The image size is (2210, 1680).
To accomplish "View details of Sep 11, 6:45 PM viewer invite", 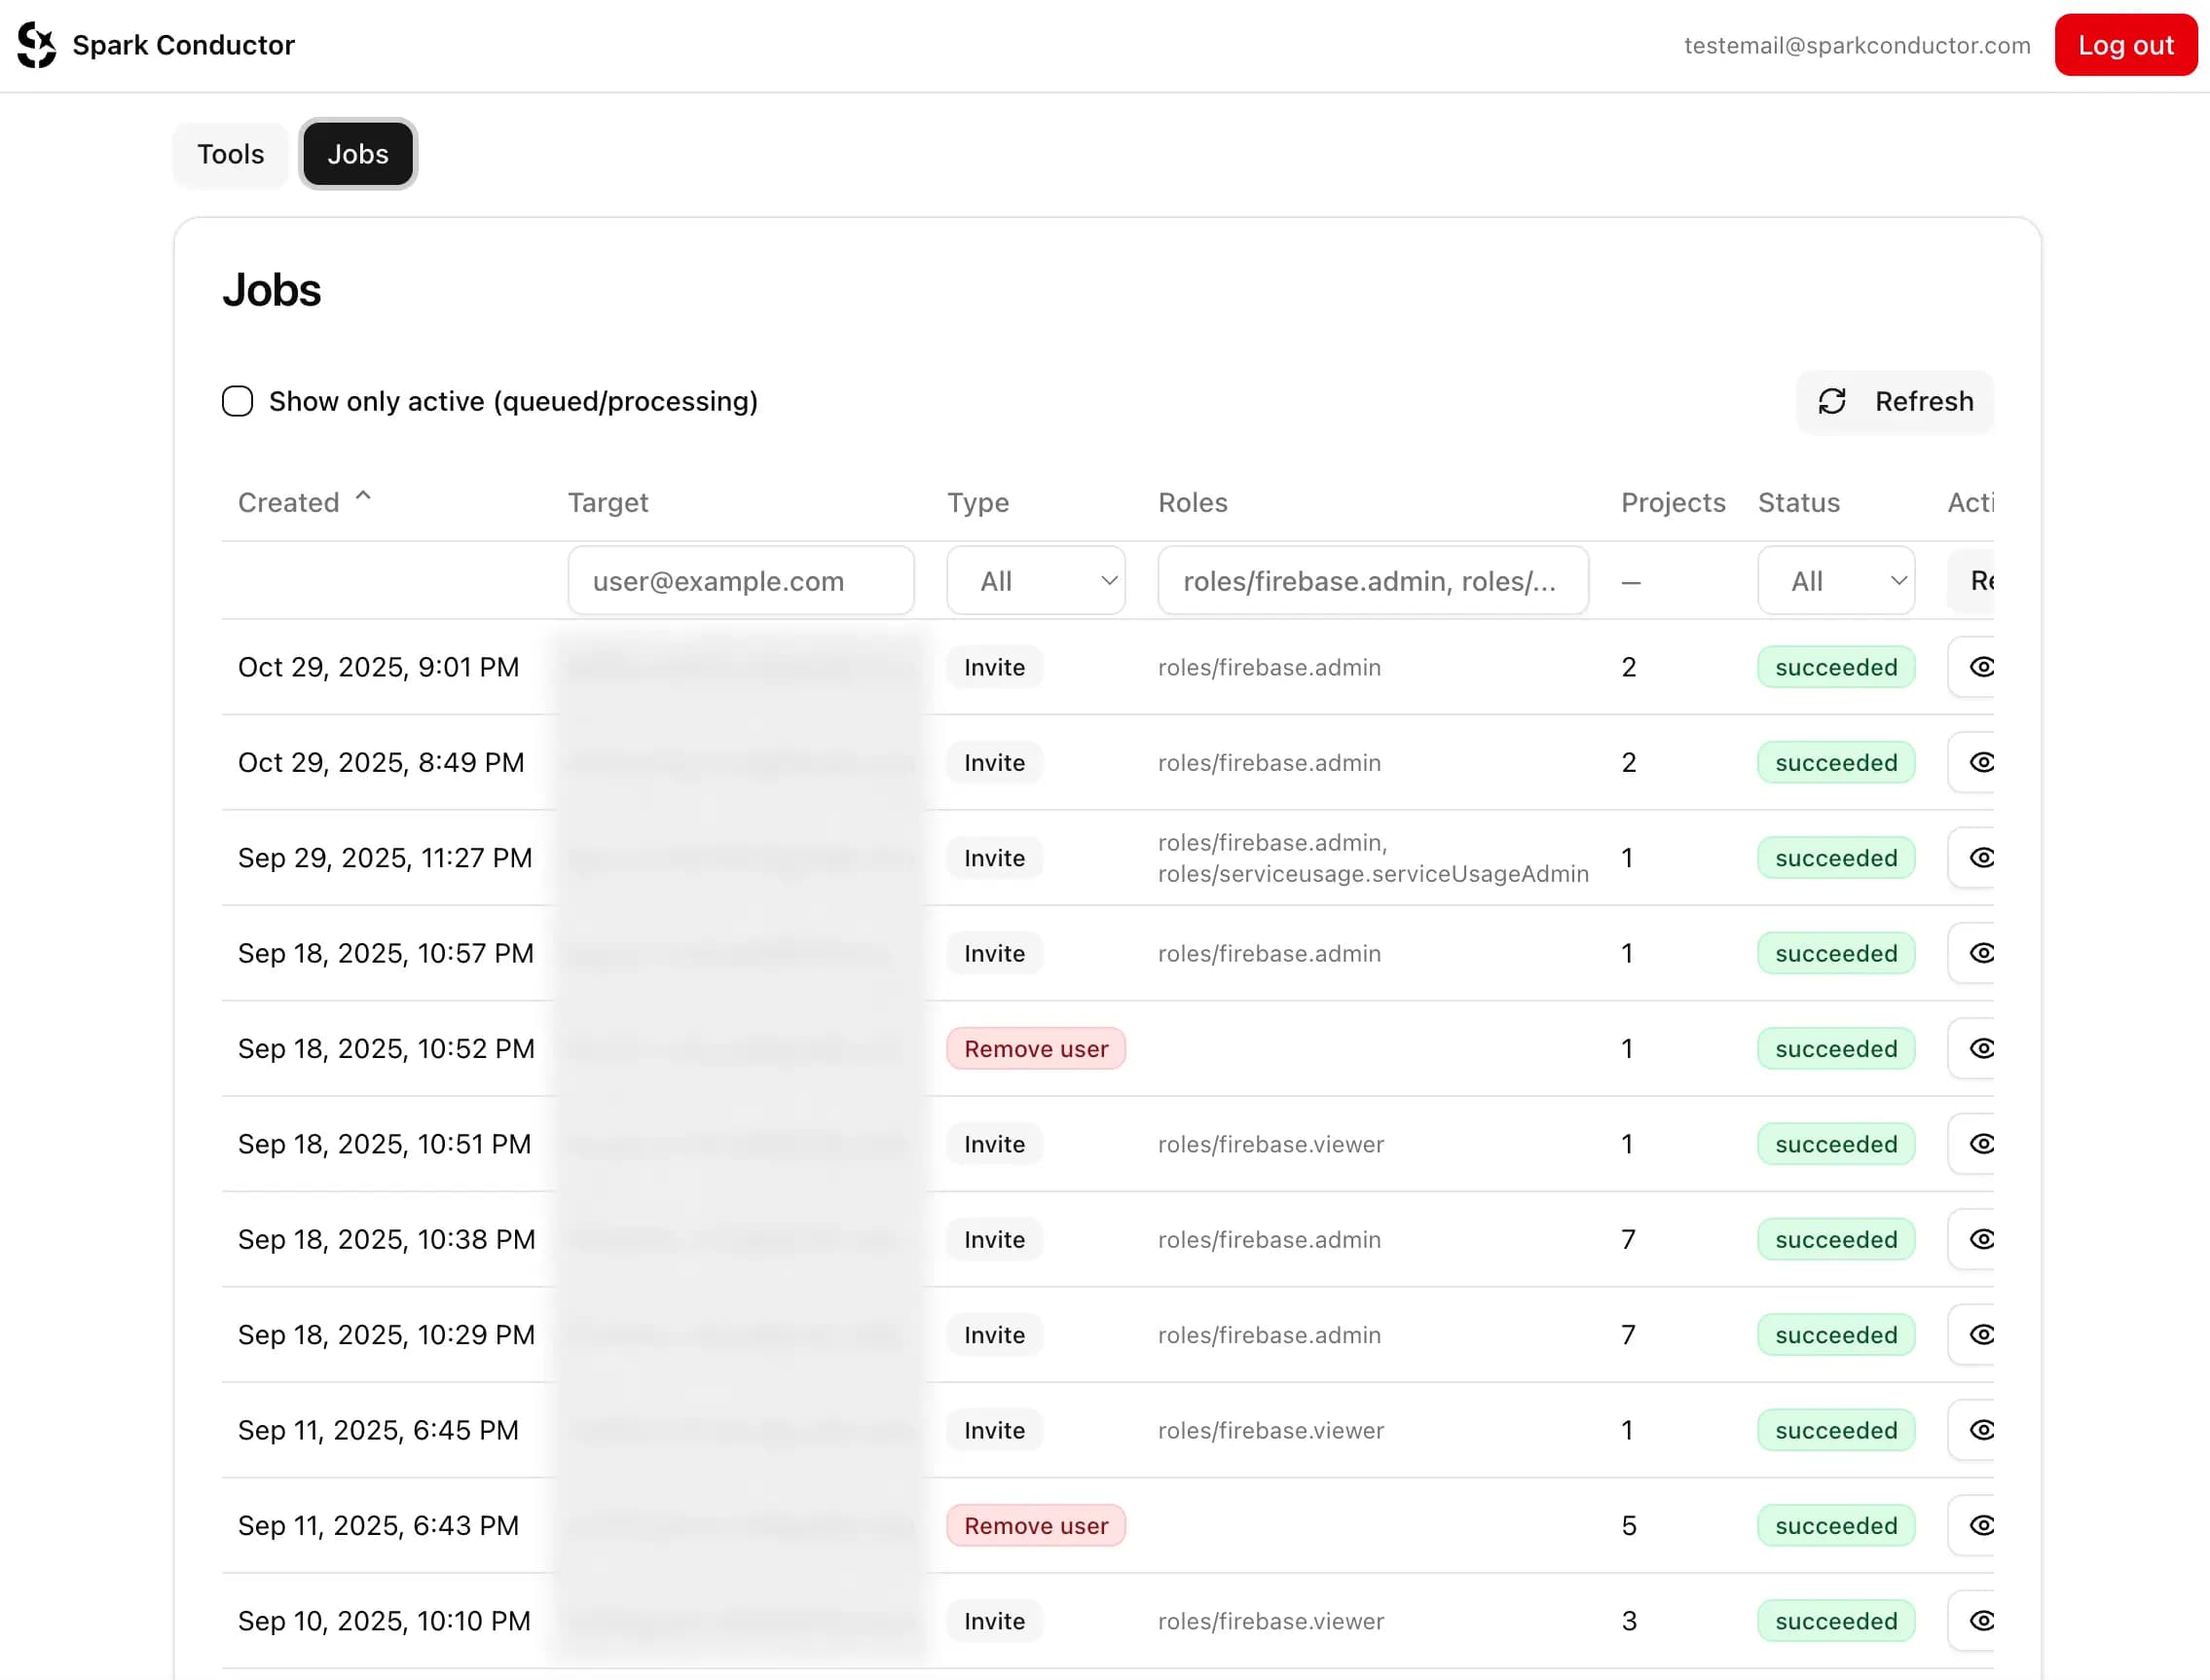I will tap(1984, 1430).
